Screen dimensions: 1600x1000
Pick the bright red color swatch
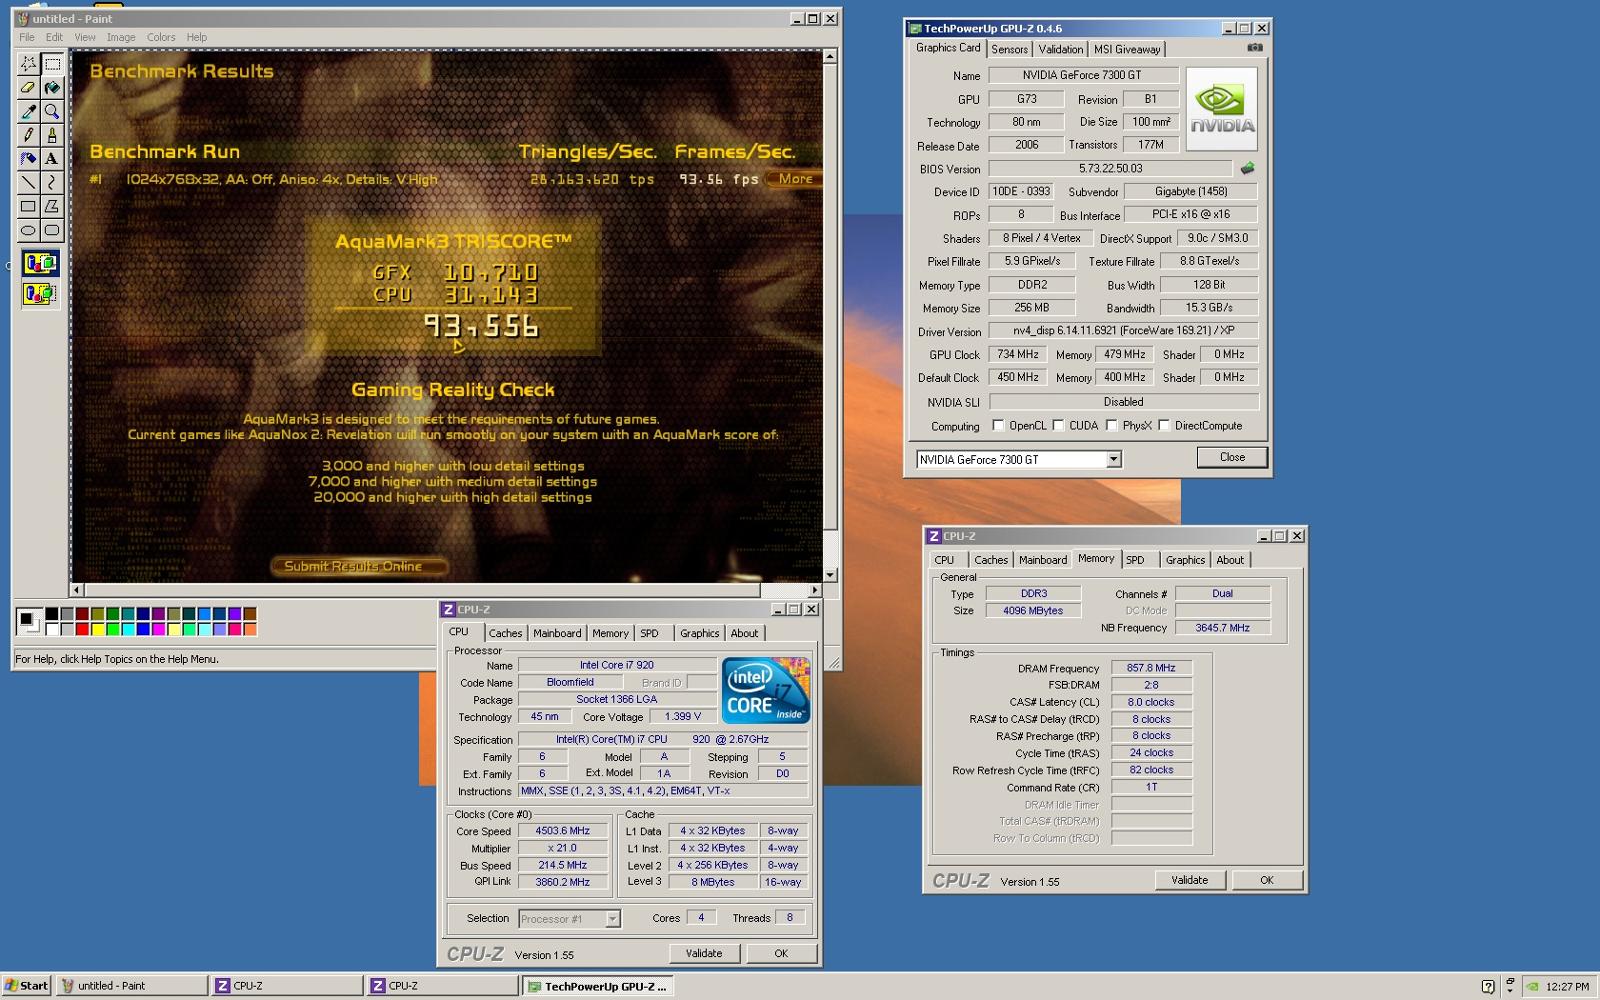(83, 629)
